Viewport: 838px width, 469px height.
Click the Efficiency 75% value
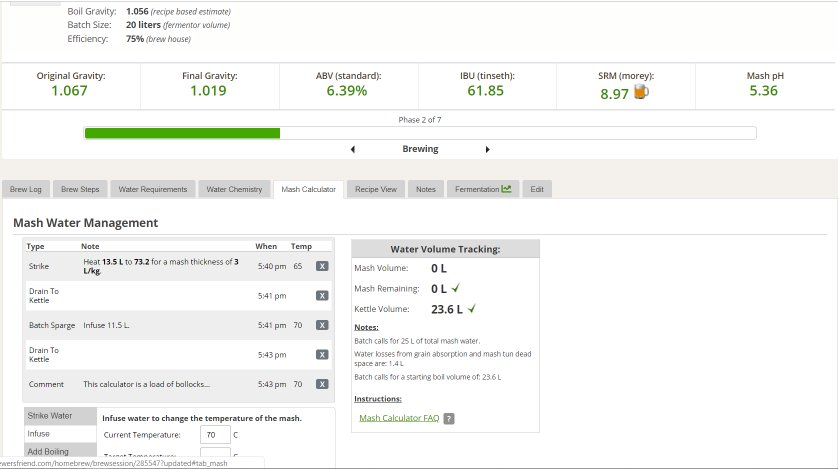tap(135, 38)
